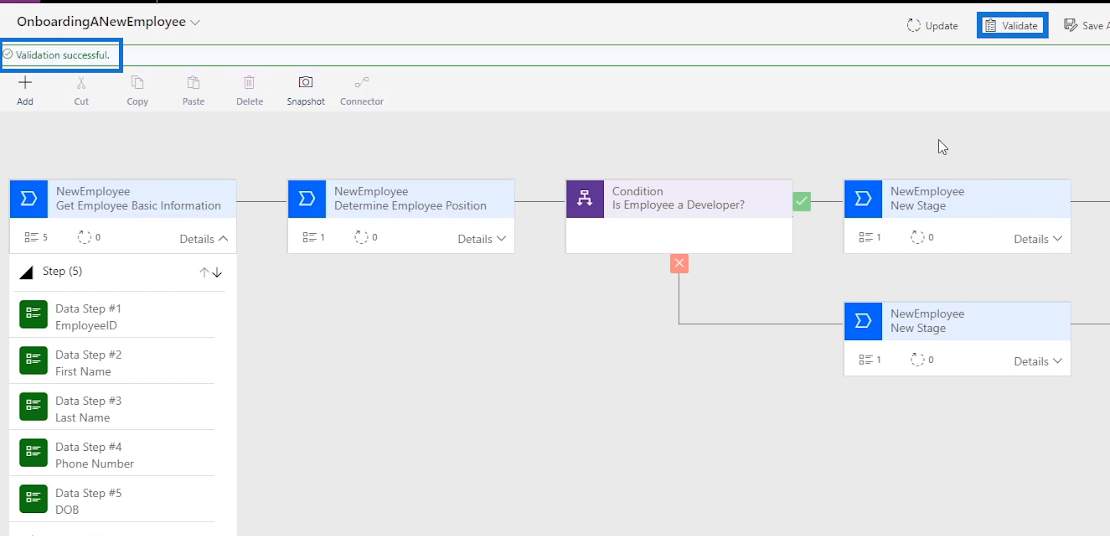Expand Details of Determine Employee Position stage
Screen dimensions: 1110x536
[x=482, y=239]
